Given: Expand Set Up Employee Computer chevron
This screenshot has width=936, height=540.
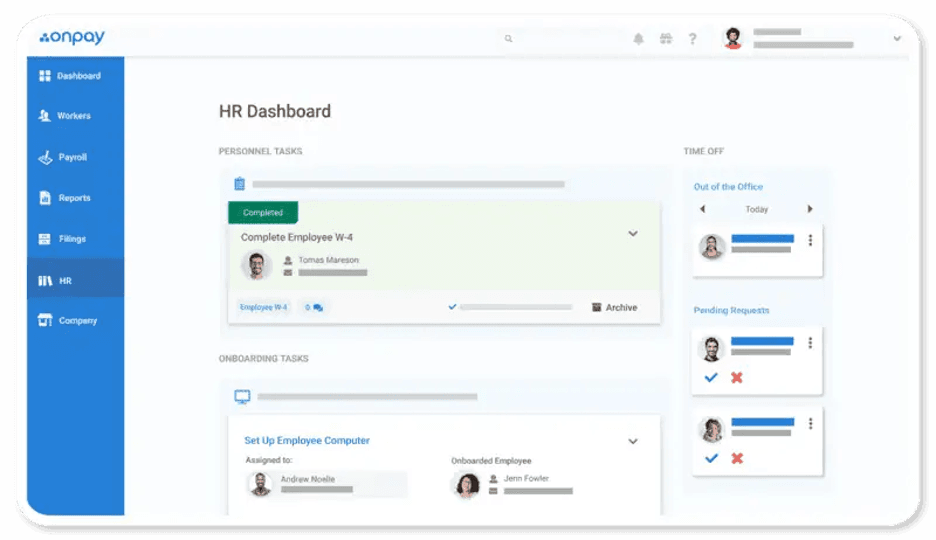Looking at the screenshot, I should click(x=633, y=442).
